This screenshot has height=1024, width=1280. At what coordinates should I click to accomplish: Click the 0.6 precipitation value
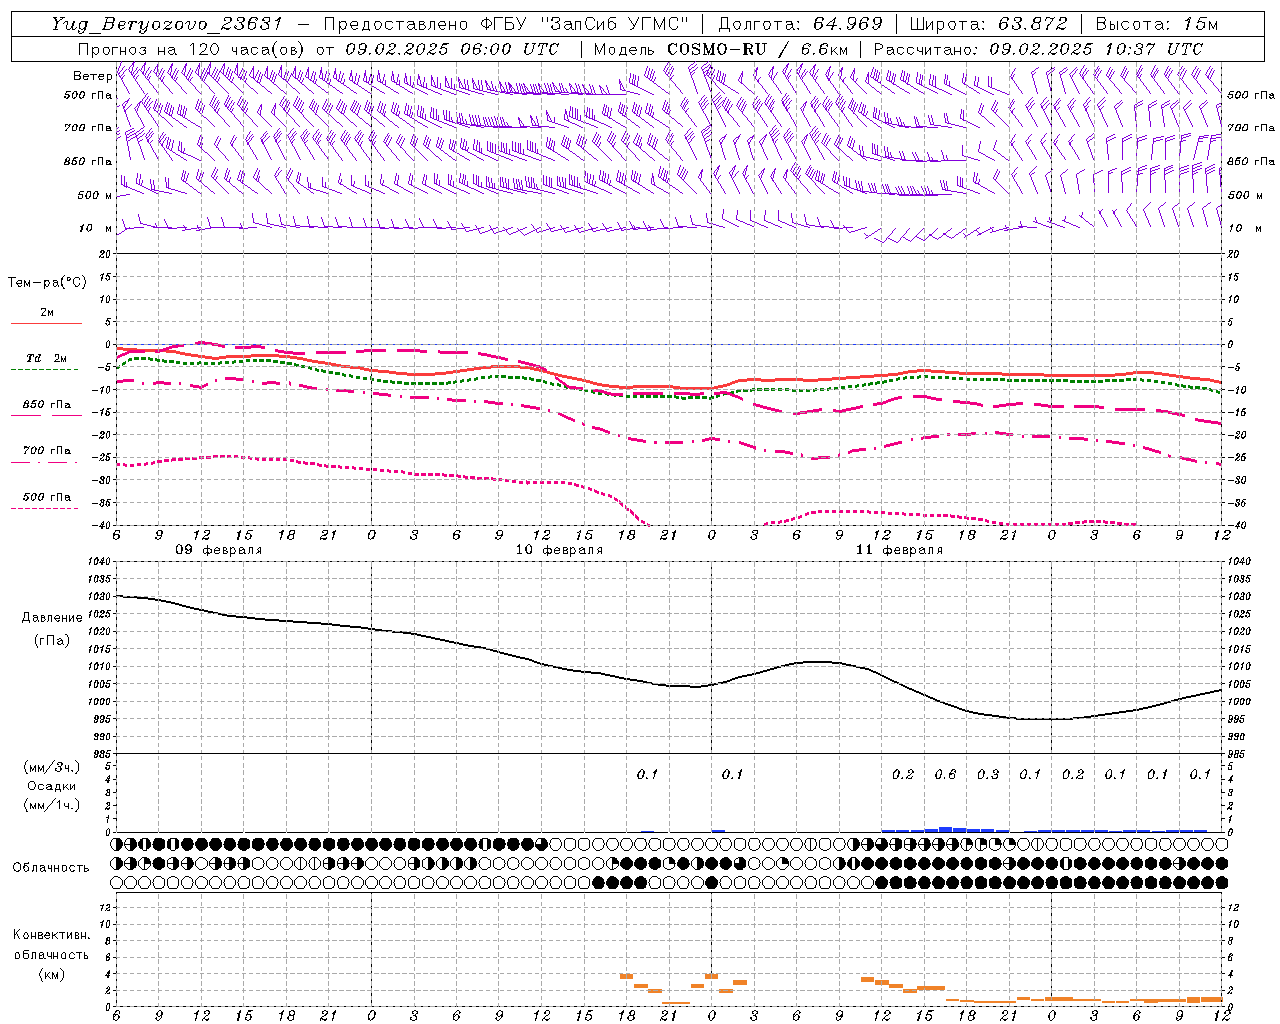[x=945, y=775]
